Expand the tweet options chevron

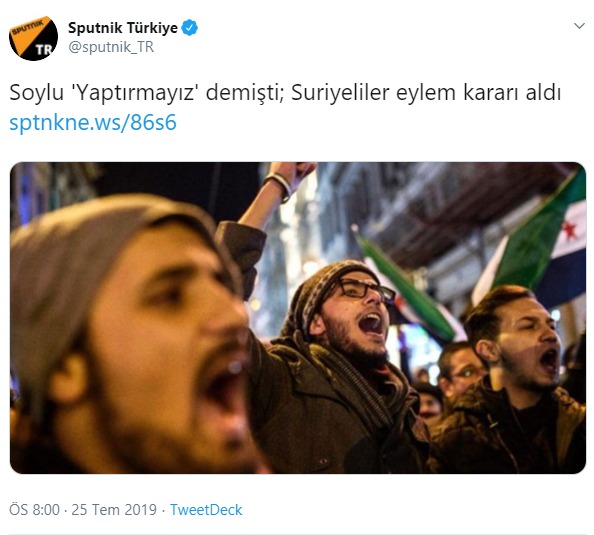click(x=579, y=26)
